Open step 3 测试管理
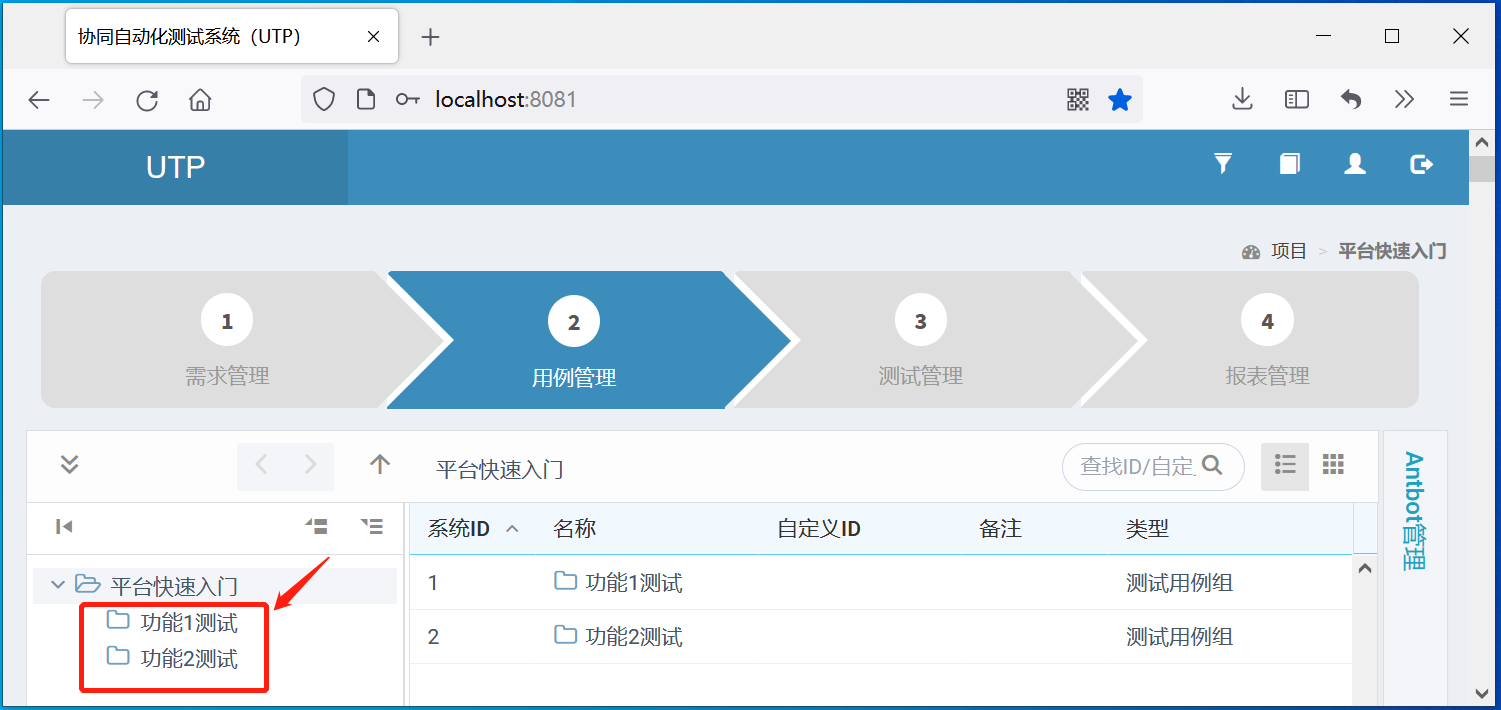The width and height of the screenshot is (1501, 710). [920, 341]
